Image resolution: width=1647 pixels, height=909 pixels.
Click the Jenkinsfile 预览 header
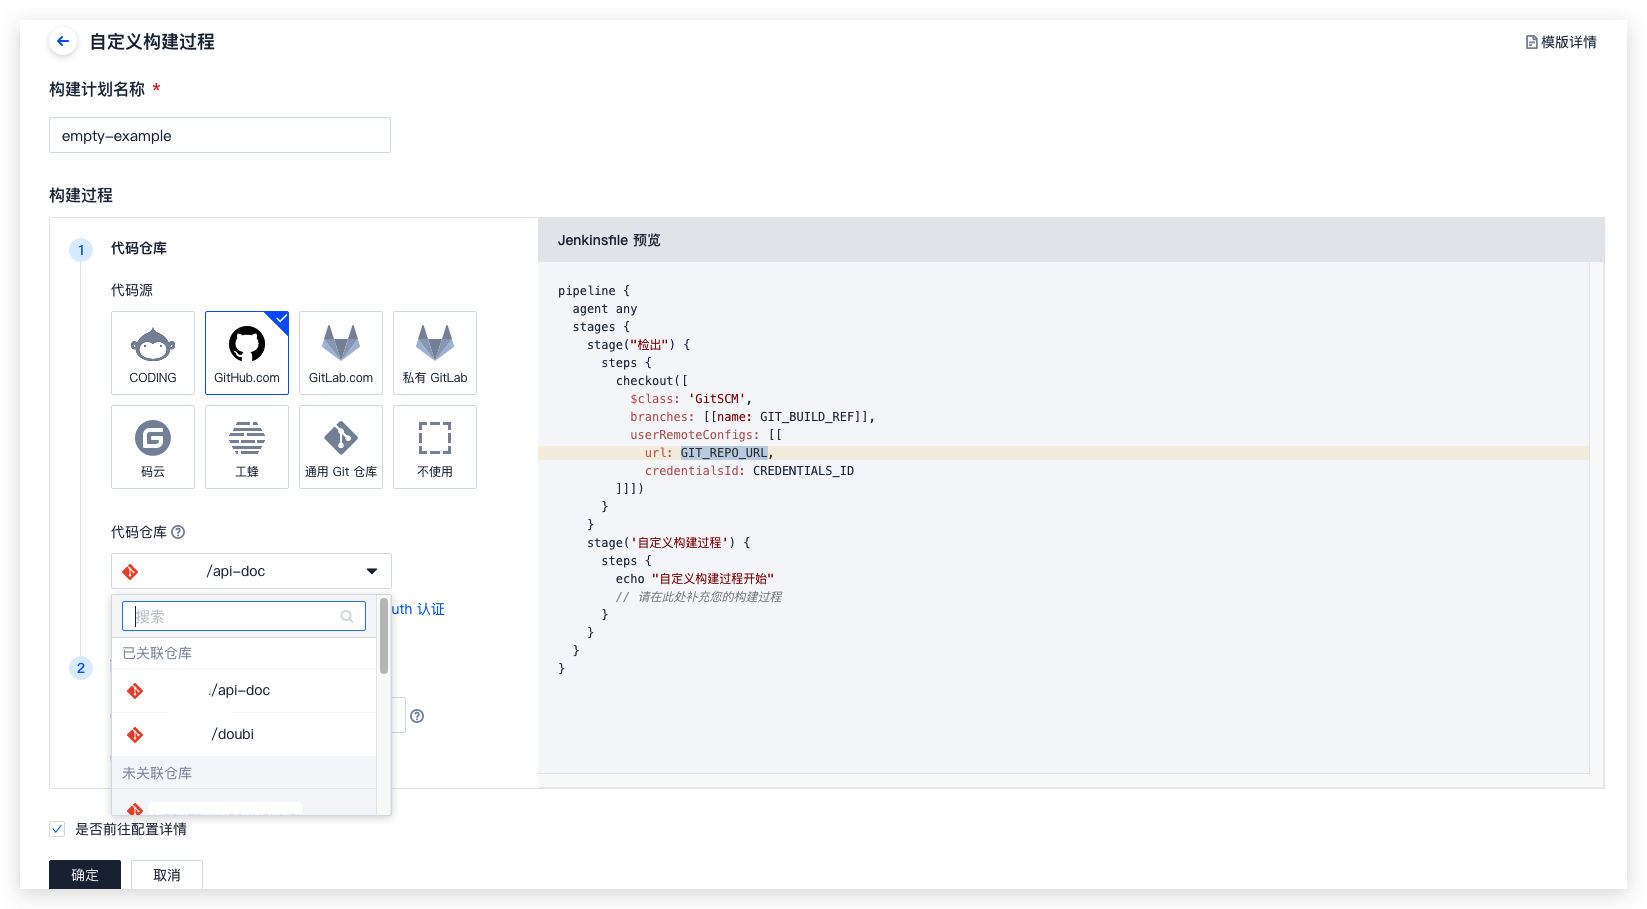[x=609, y=240]
